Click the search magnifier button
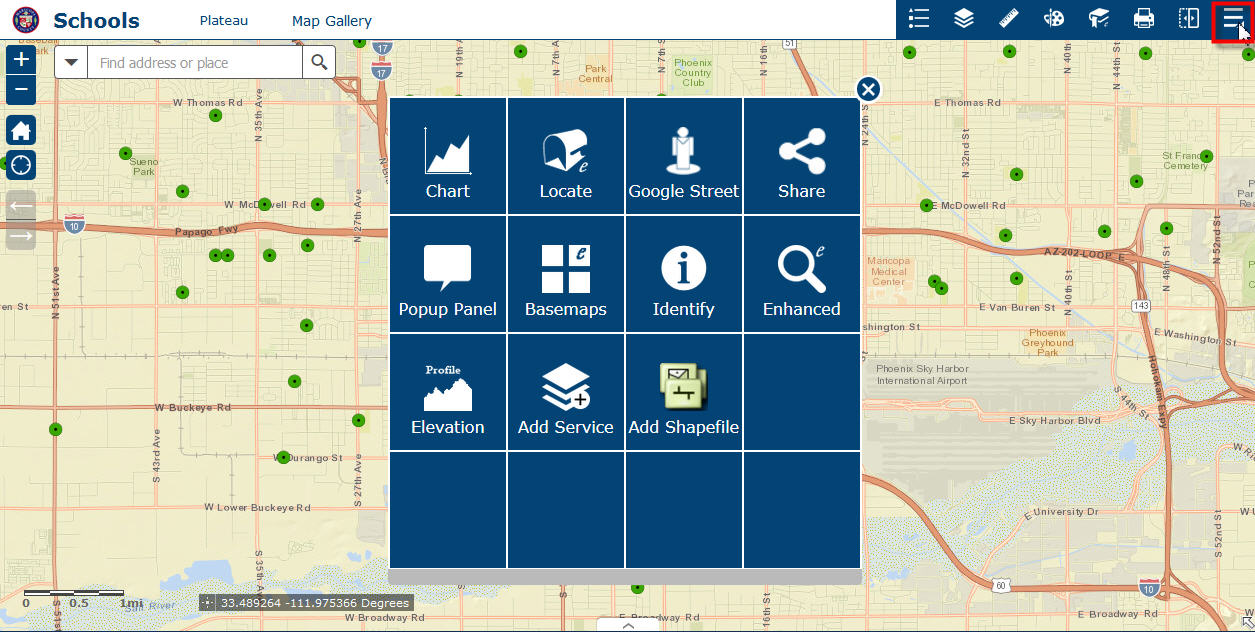 tap(319, 62)
